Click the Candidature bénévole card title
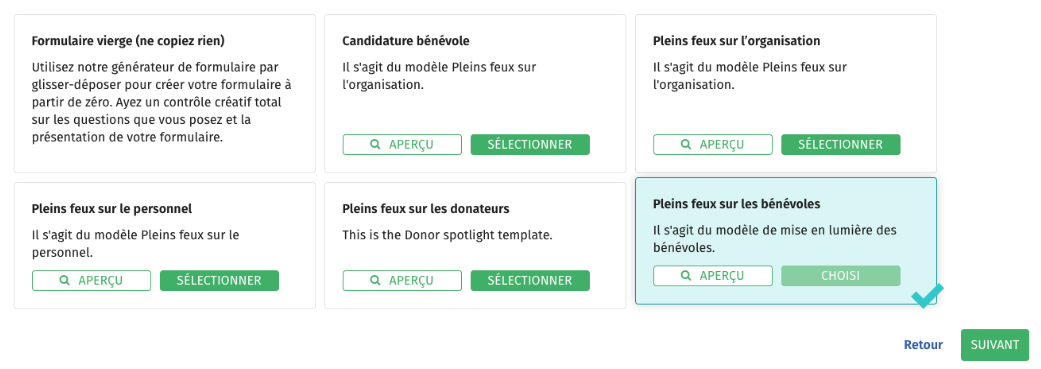1041x369 pixels. point(406,41)
